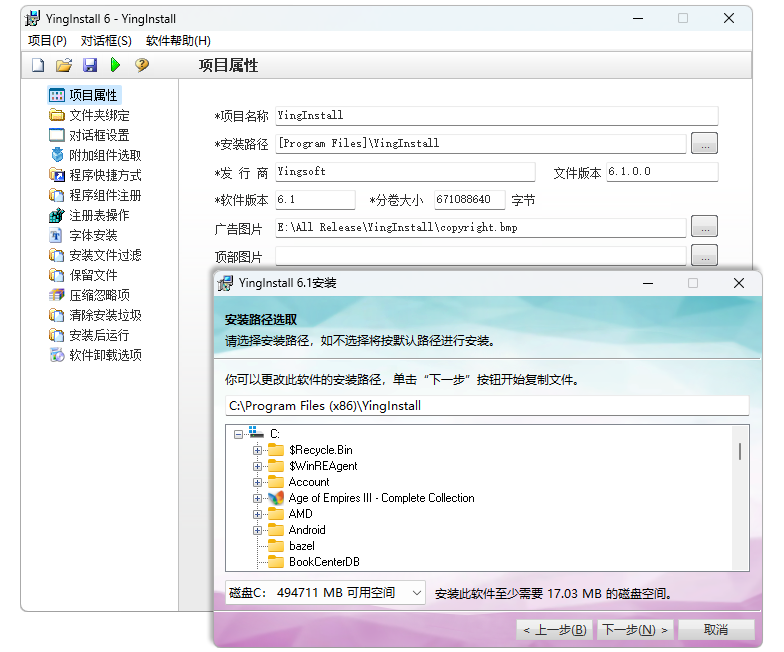Open the 对话框(S) menu
This screenshot has width=784, height=652.
tap(106, 41)
